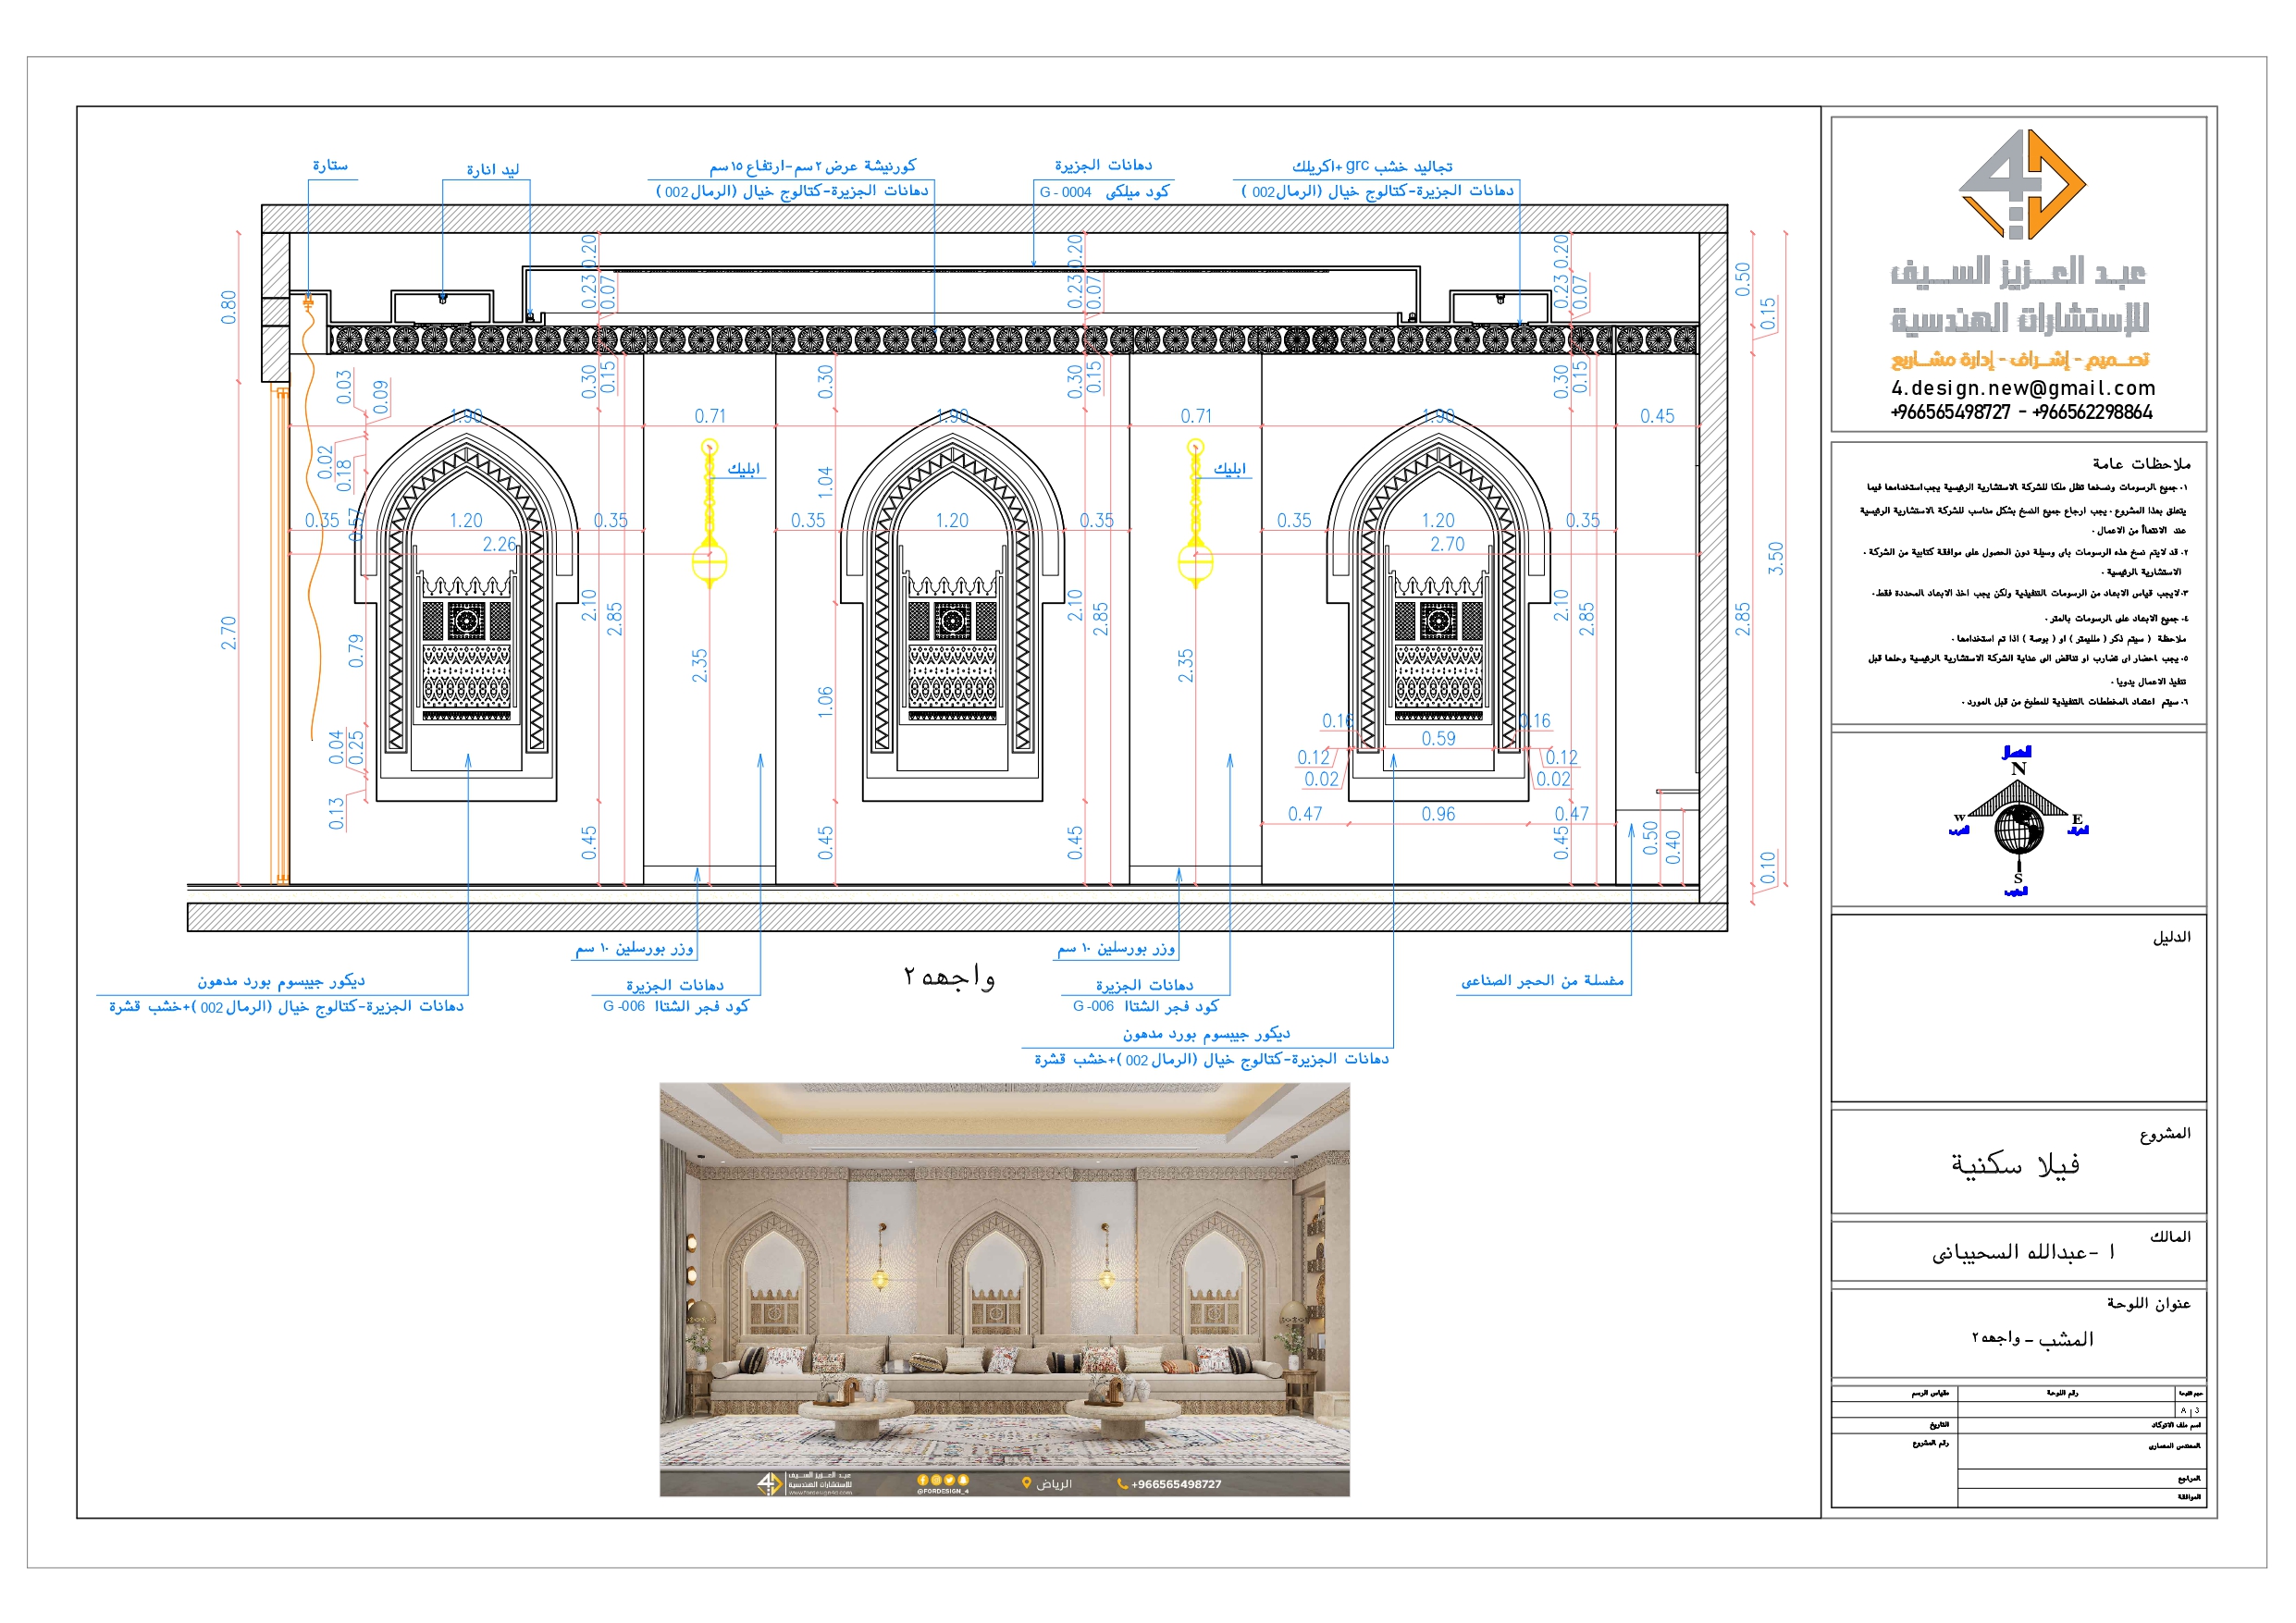Image resolution: width=2296 pixels, height=1623 pixels.
Task: Click the phone icon in the render footer
Action: pyautogui.click(x=1122, y=1484)
